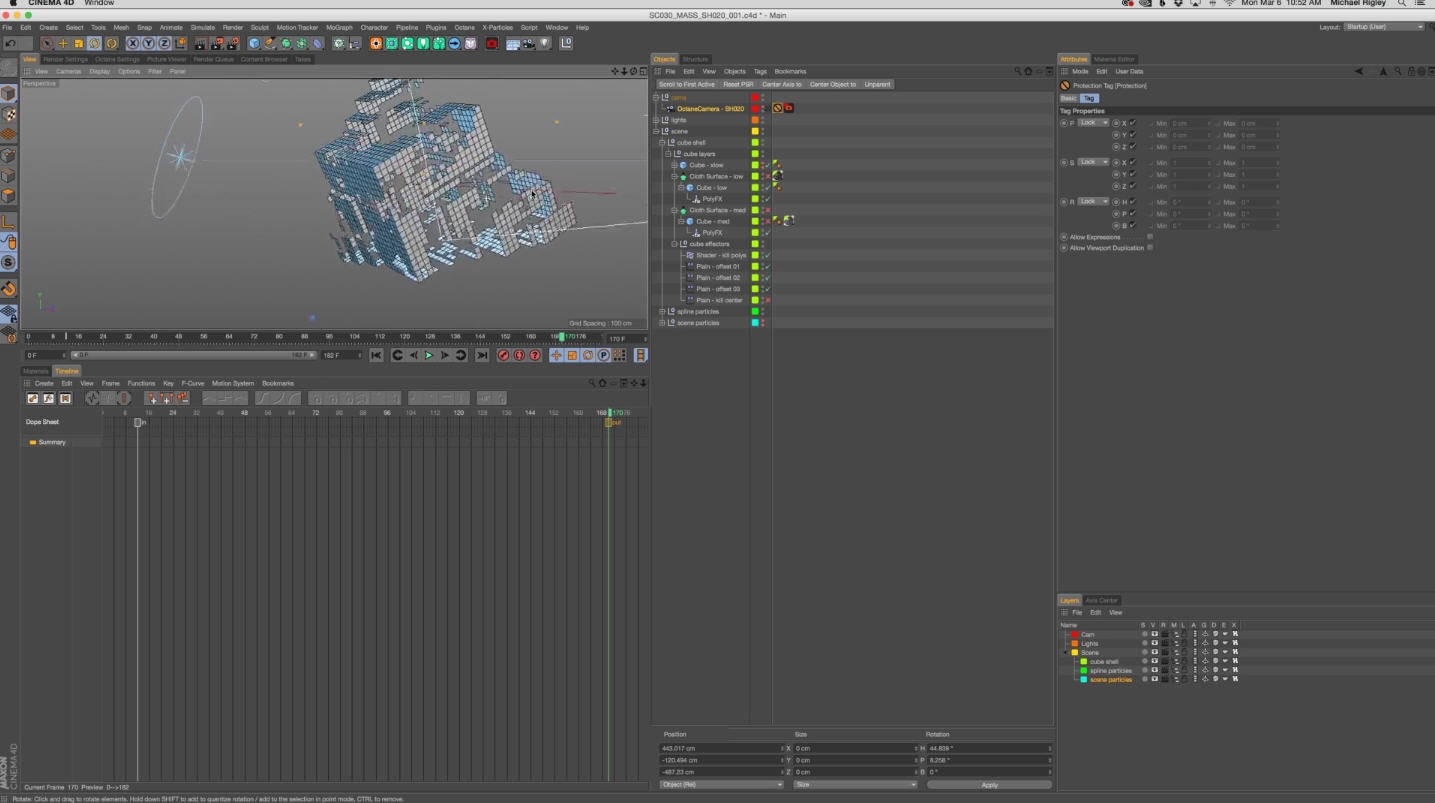Click the Reset PSR button

[x=738, y=84]
